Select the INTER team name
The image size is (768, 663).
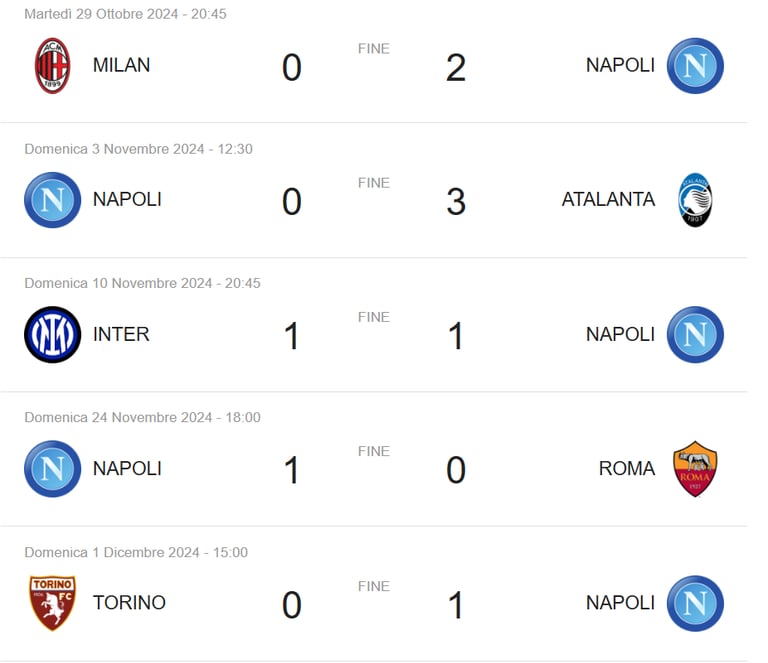pyautogui.click(x=121, y=334)
